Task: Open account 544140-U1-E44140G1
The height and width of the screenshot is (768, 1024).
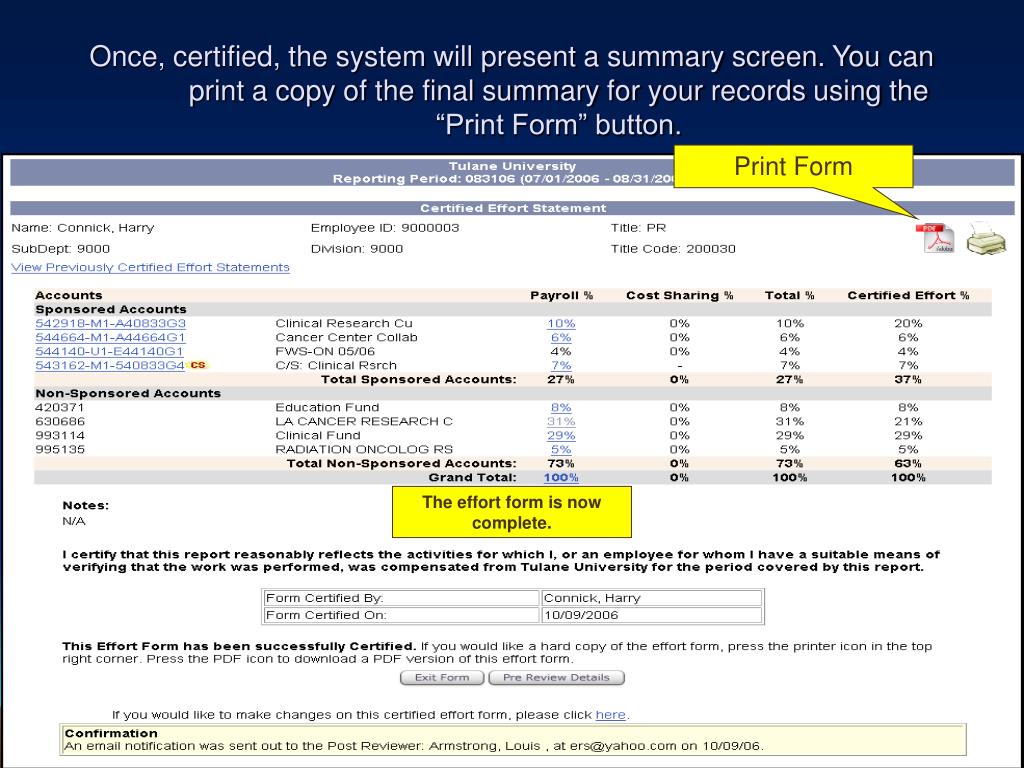Action: [109, 351]
